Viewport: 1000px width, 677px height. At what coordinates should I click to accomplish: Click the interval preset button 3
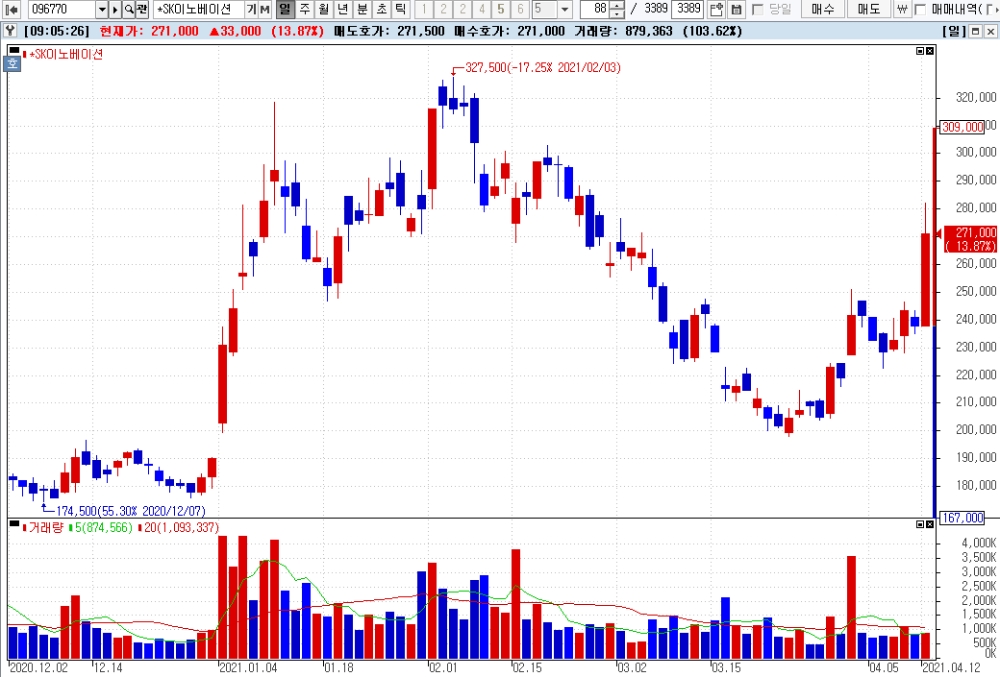point(463,9)
